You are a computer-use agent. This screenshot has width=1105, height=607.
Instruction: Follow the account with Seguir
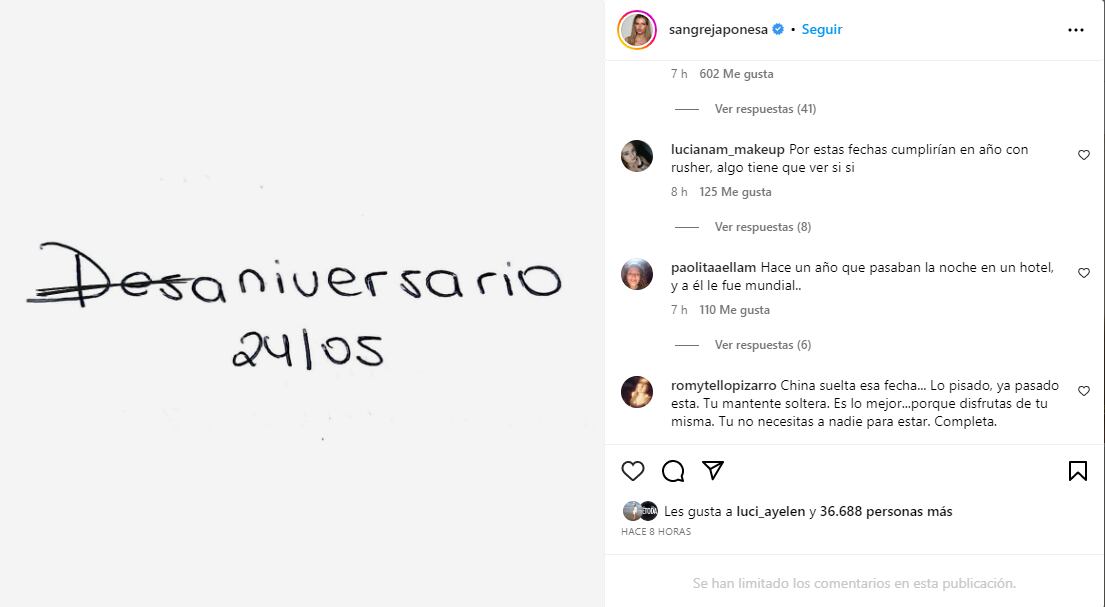click(x=822, y=30)
